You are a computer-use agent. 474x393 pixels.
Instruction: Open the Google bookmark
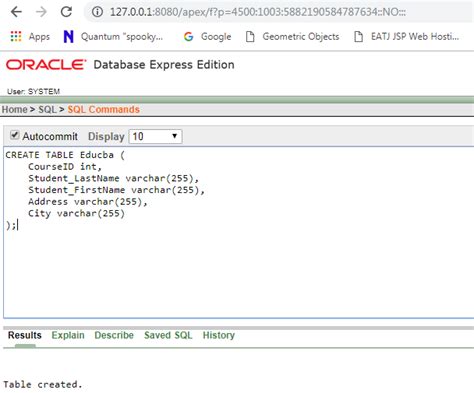pyautogui.click(x=207, y=36)
